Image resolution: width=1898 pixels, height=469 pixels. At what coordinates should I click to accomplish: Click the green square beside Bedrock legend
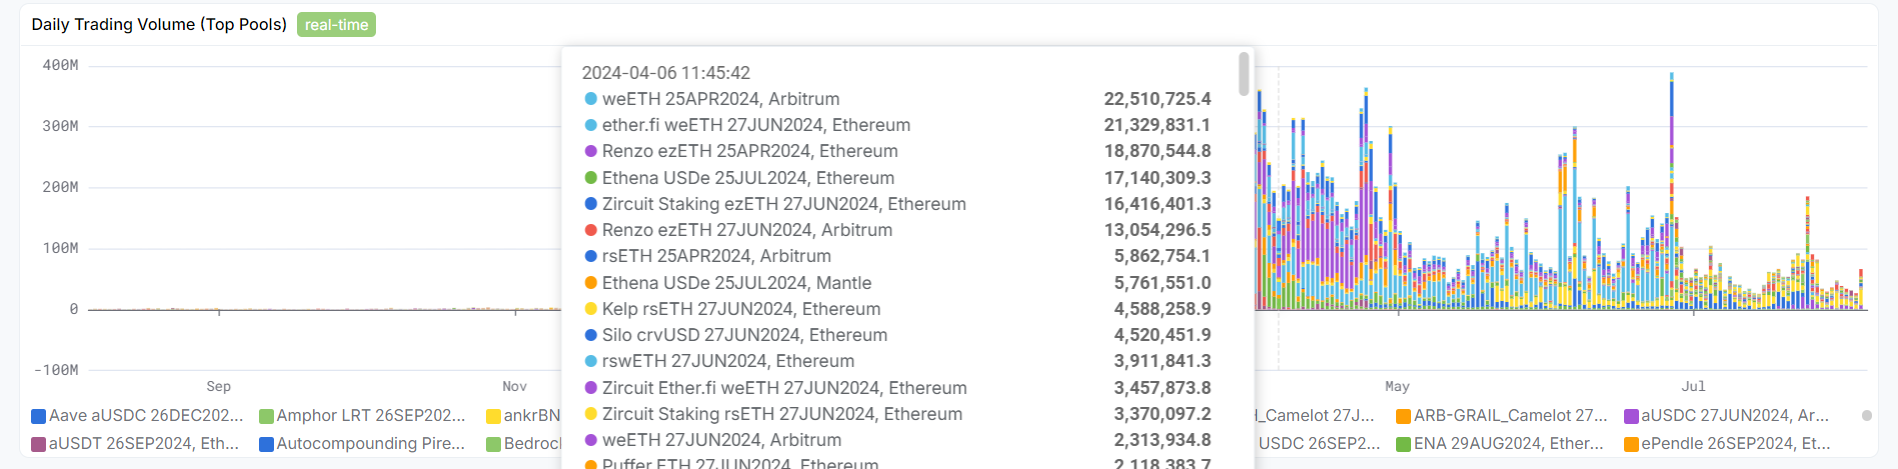coord(494,444)
